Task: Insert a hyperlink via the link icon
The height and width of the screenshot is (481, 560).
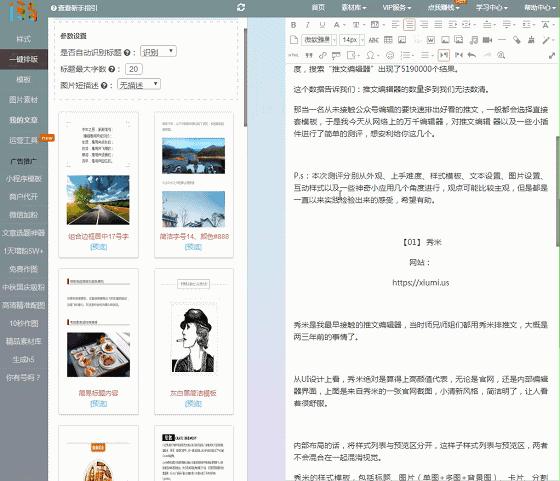Action: (322, 55)
